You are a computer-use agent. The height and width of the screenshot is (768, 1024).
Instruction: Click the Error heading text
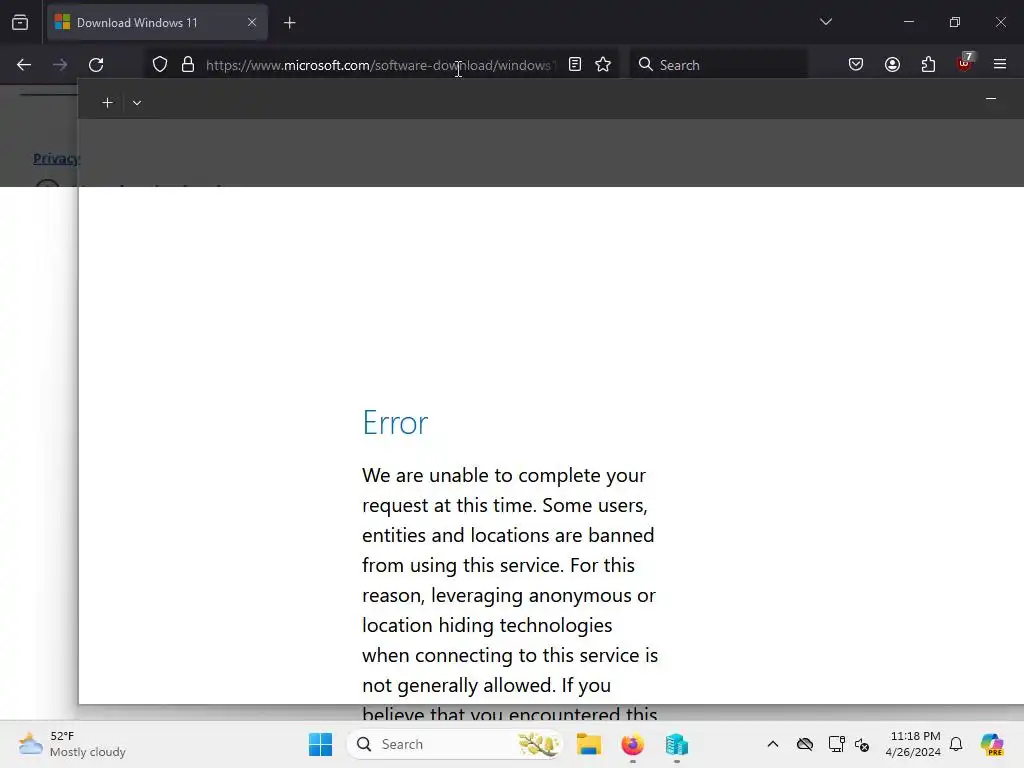tap(395, 423)
